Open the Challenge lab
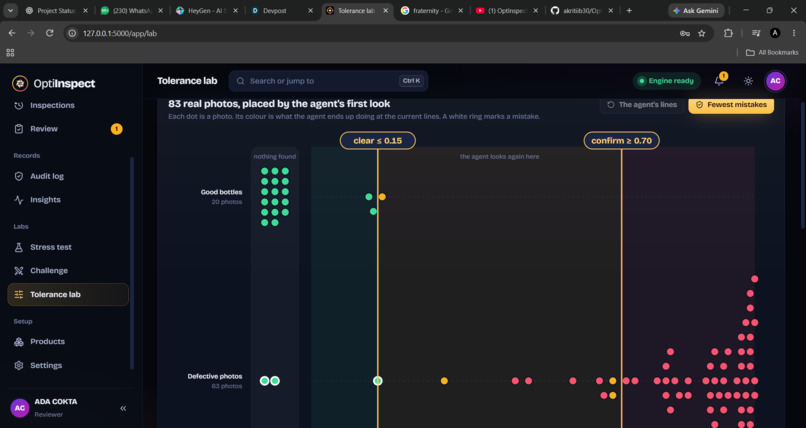 click(x=68, y=271)
